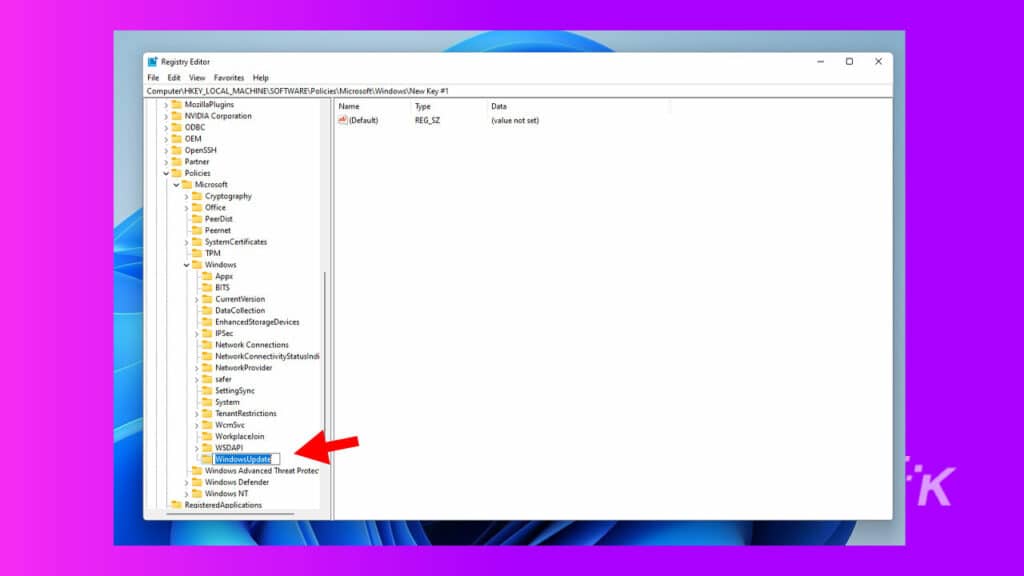Click the registry path address bar
1024x576 pixels.
click(518, 91)
